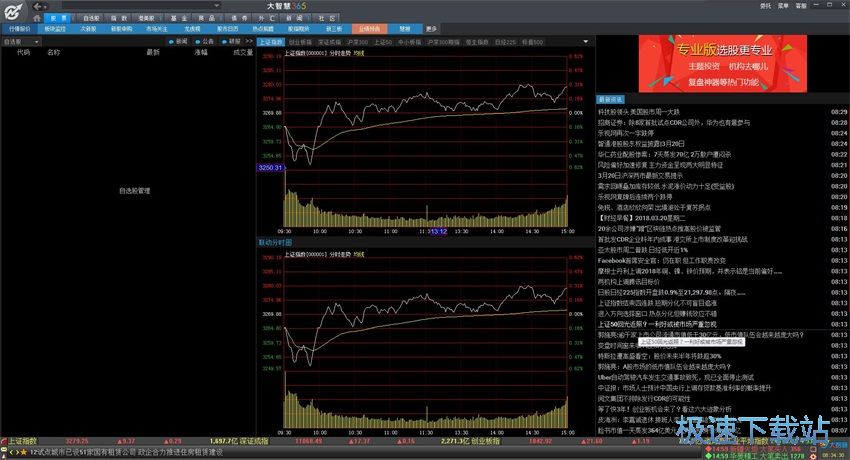Switch to the 新闻 main tab
The width and height of the screenshot is (850, 460).
point(294,18)
